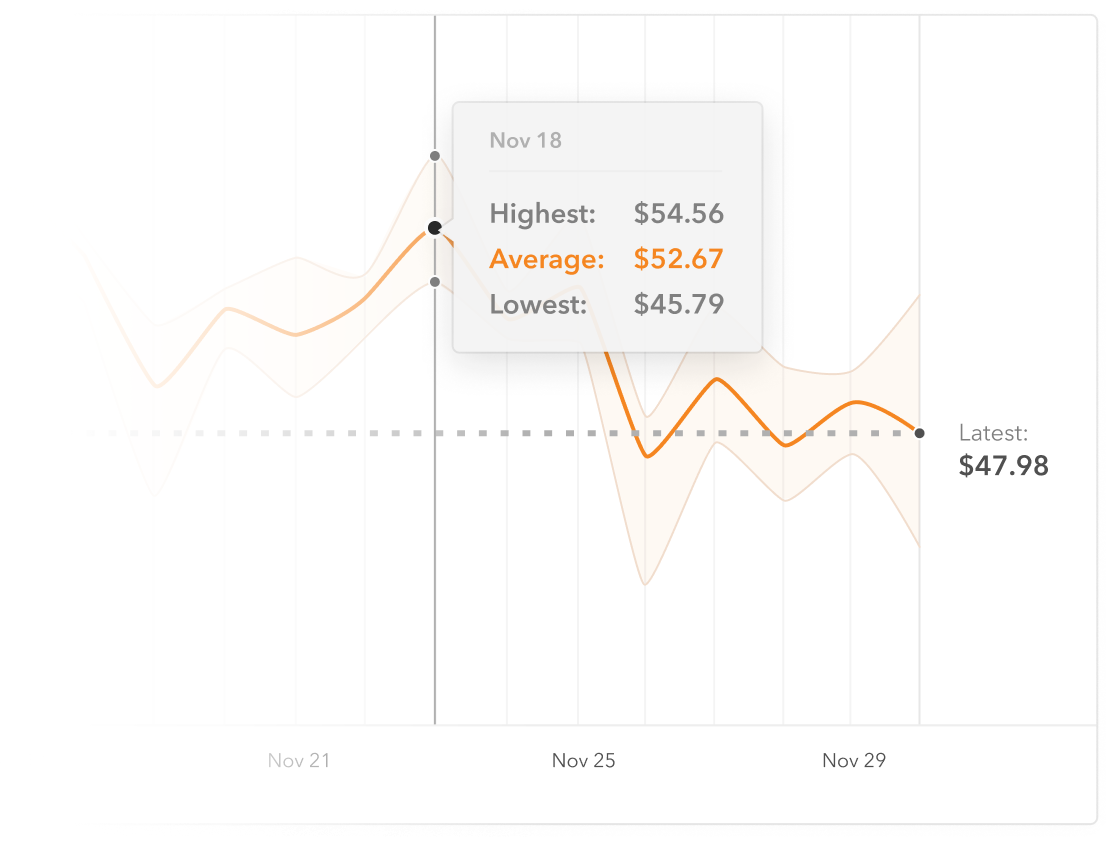1115x847 pixels.
Task: Click the $47.98 latest price value
Action: pos(1003,466)
